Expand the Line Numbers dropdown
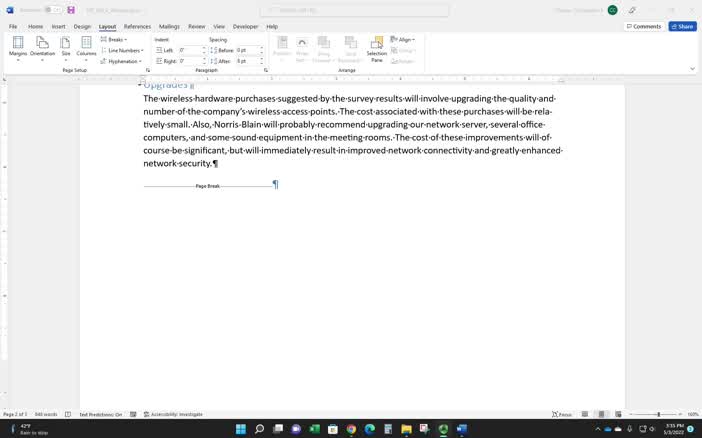702x438 pixels. tap(124, 50)
